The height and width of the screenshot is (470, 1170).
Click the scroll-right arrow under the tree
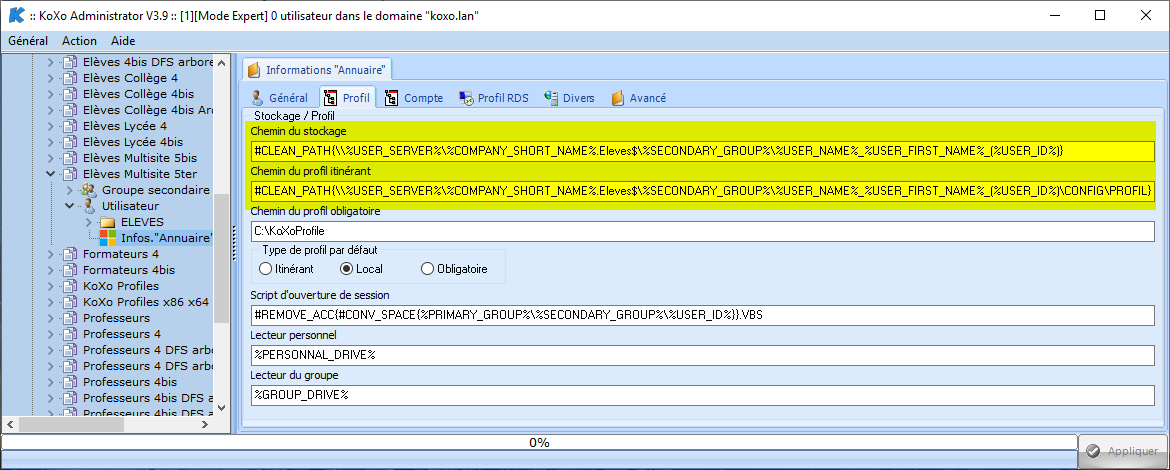point(205,424)
